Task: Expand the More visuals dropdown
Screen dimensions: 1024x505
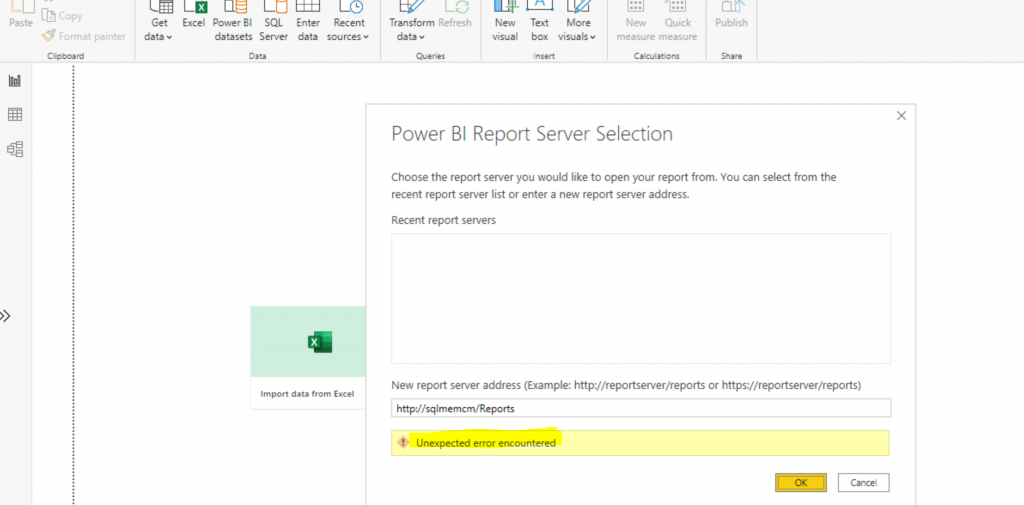Action: coord(578,23)
